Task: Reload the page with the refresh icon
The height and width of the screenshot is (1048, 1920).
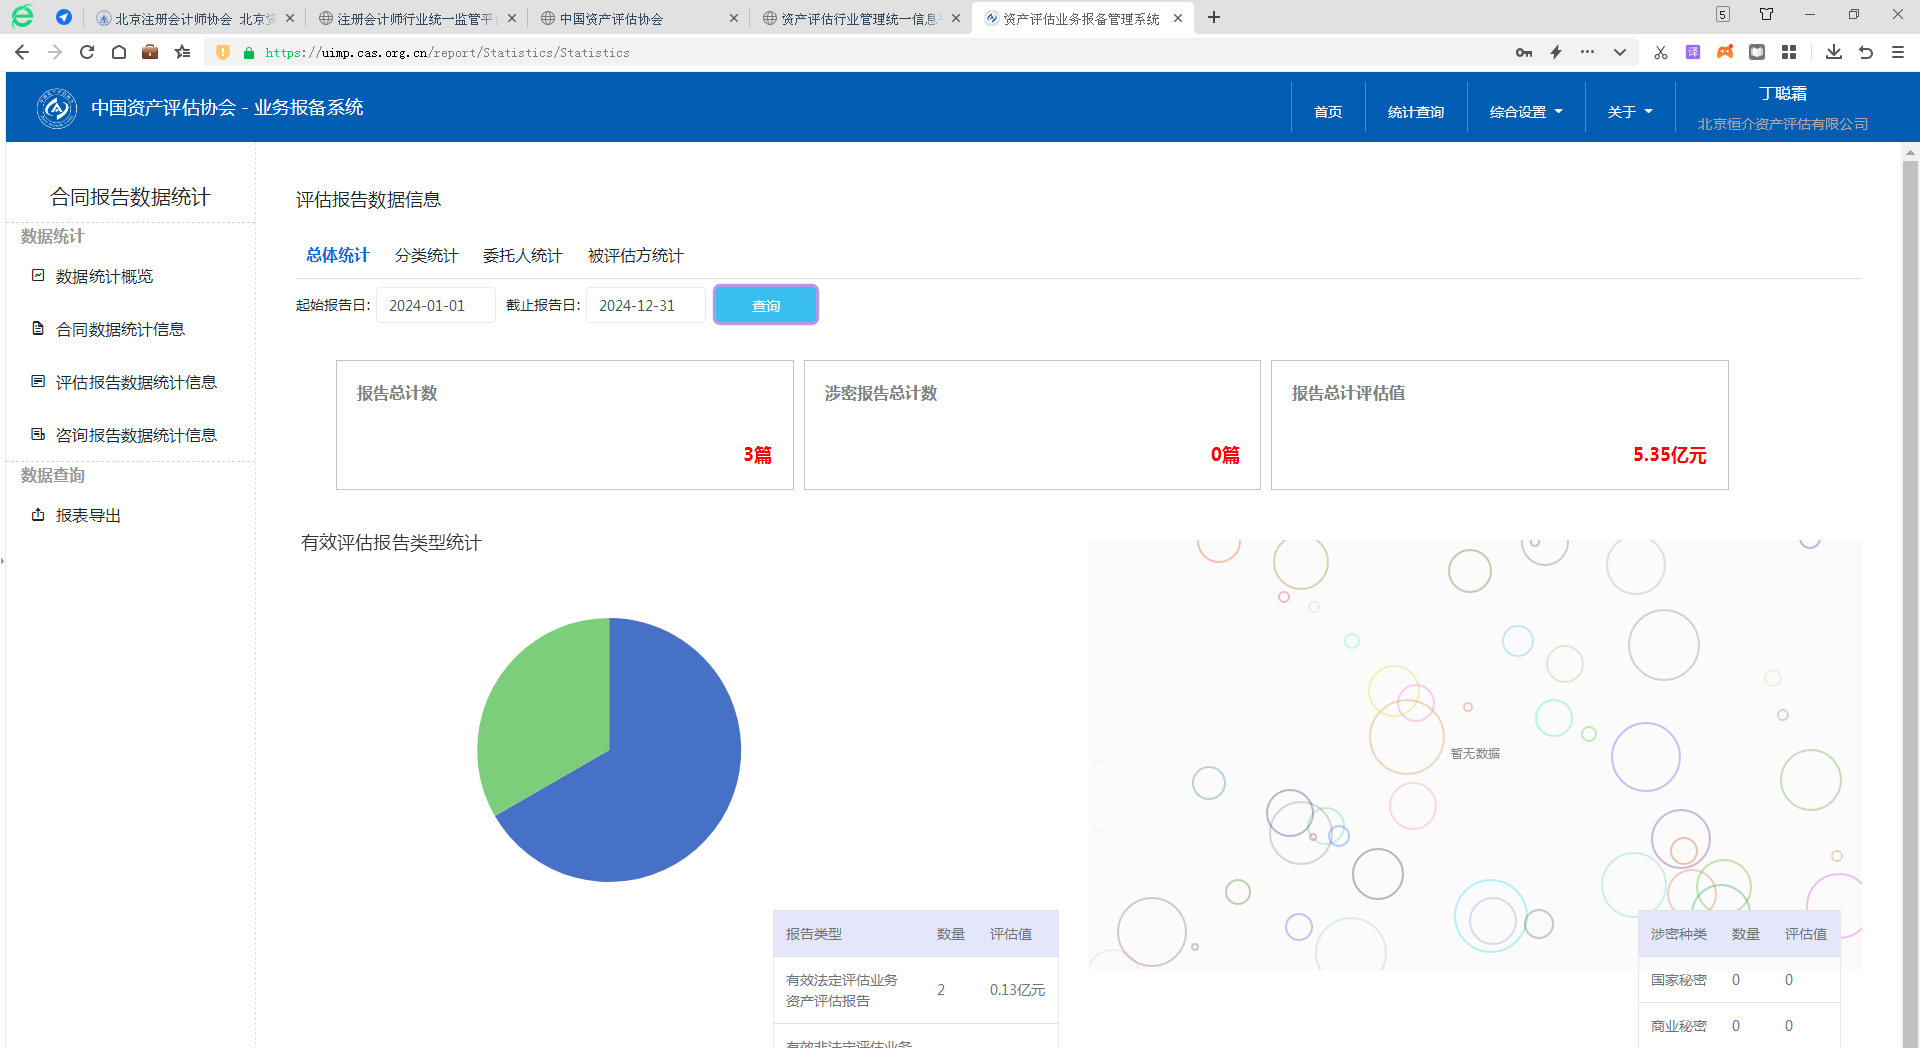Action: (87, 52)
